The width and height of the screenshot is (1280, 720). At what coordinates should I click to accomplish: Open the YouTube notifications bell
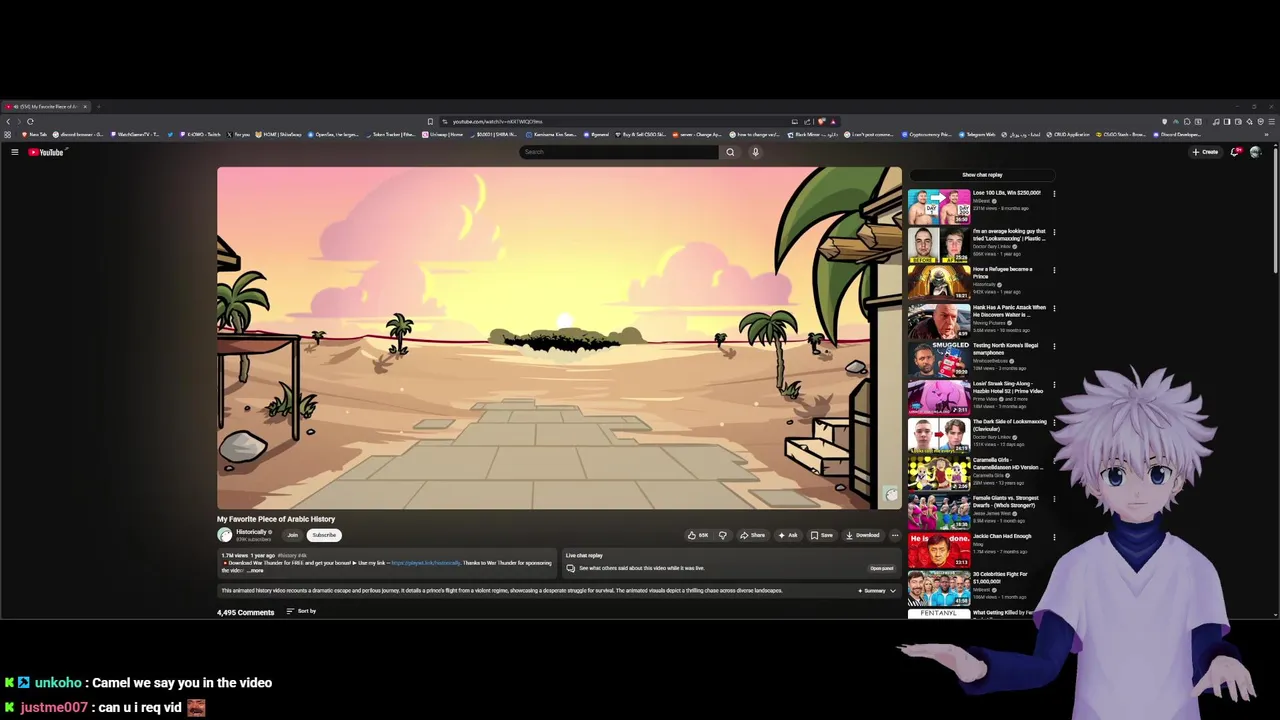point(1235,152)
